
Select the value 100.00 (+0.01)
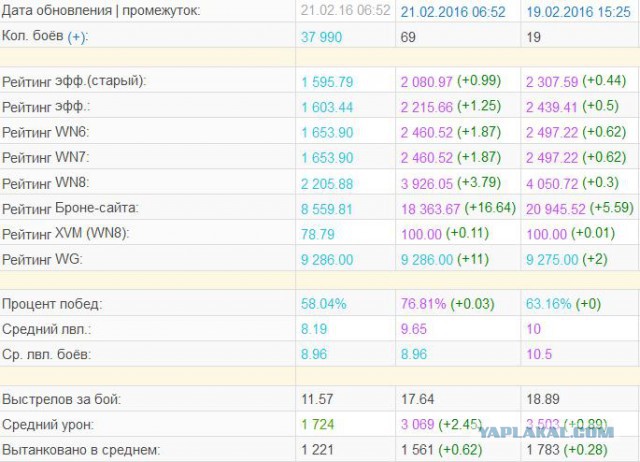pyautogui.click(x=570, y=234)
